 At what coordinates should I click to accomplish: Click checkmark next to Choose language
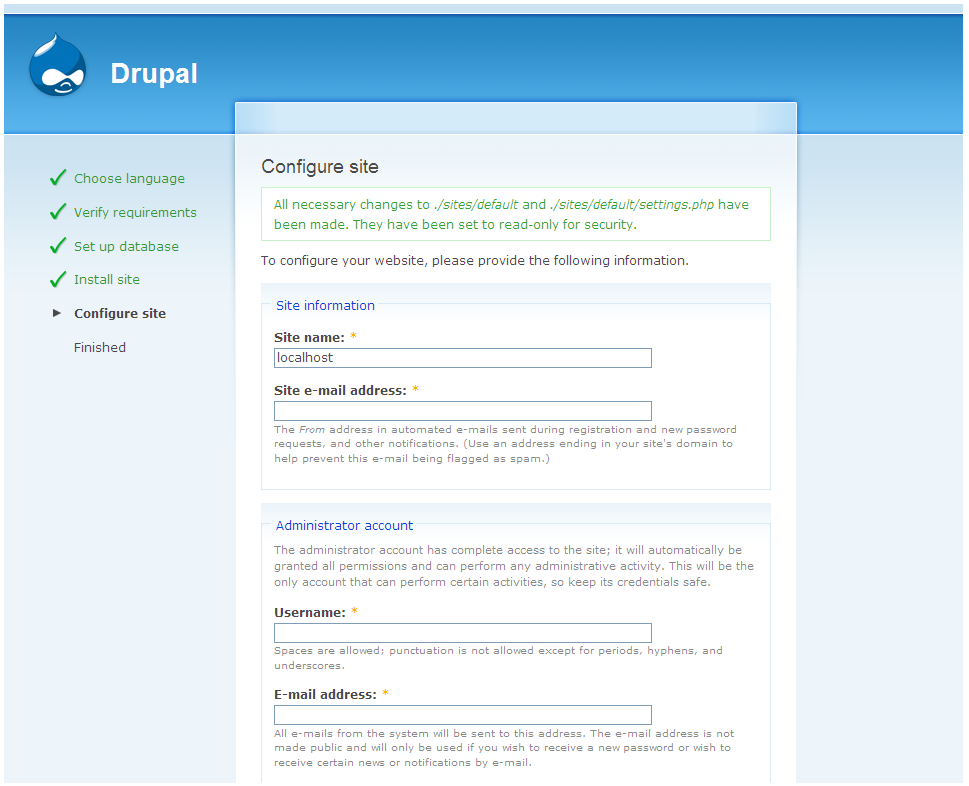tap(58, 178)
